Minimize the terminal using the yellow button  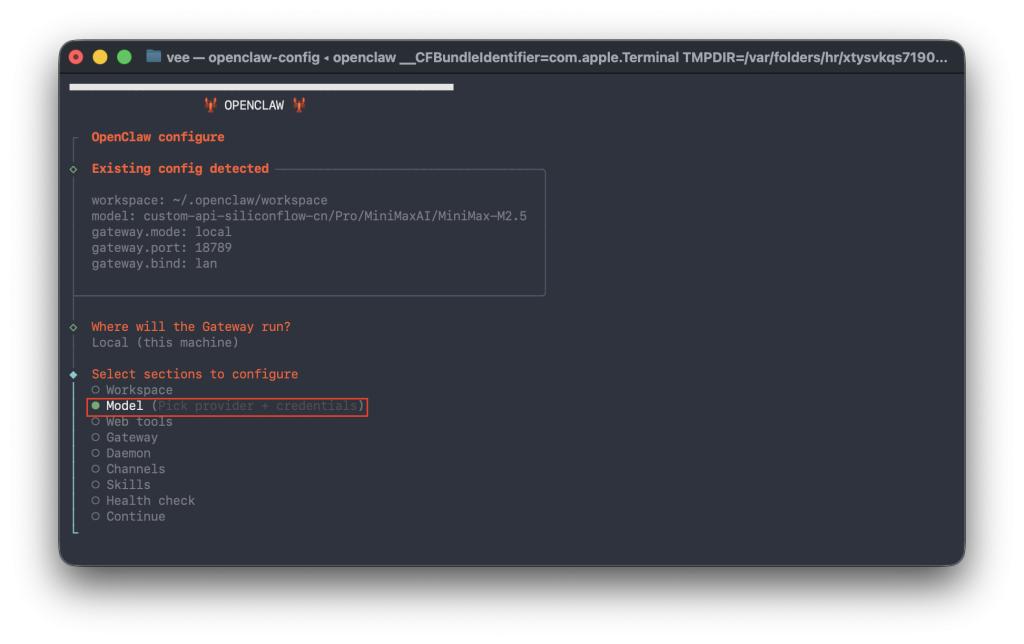[100, 57]
